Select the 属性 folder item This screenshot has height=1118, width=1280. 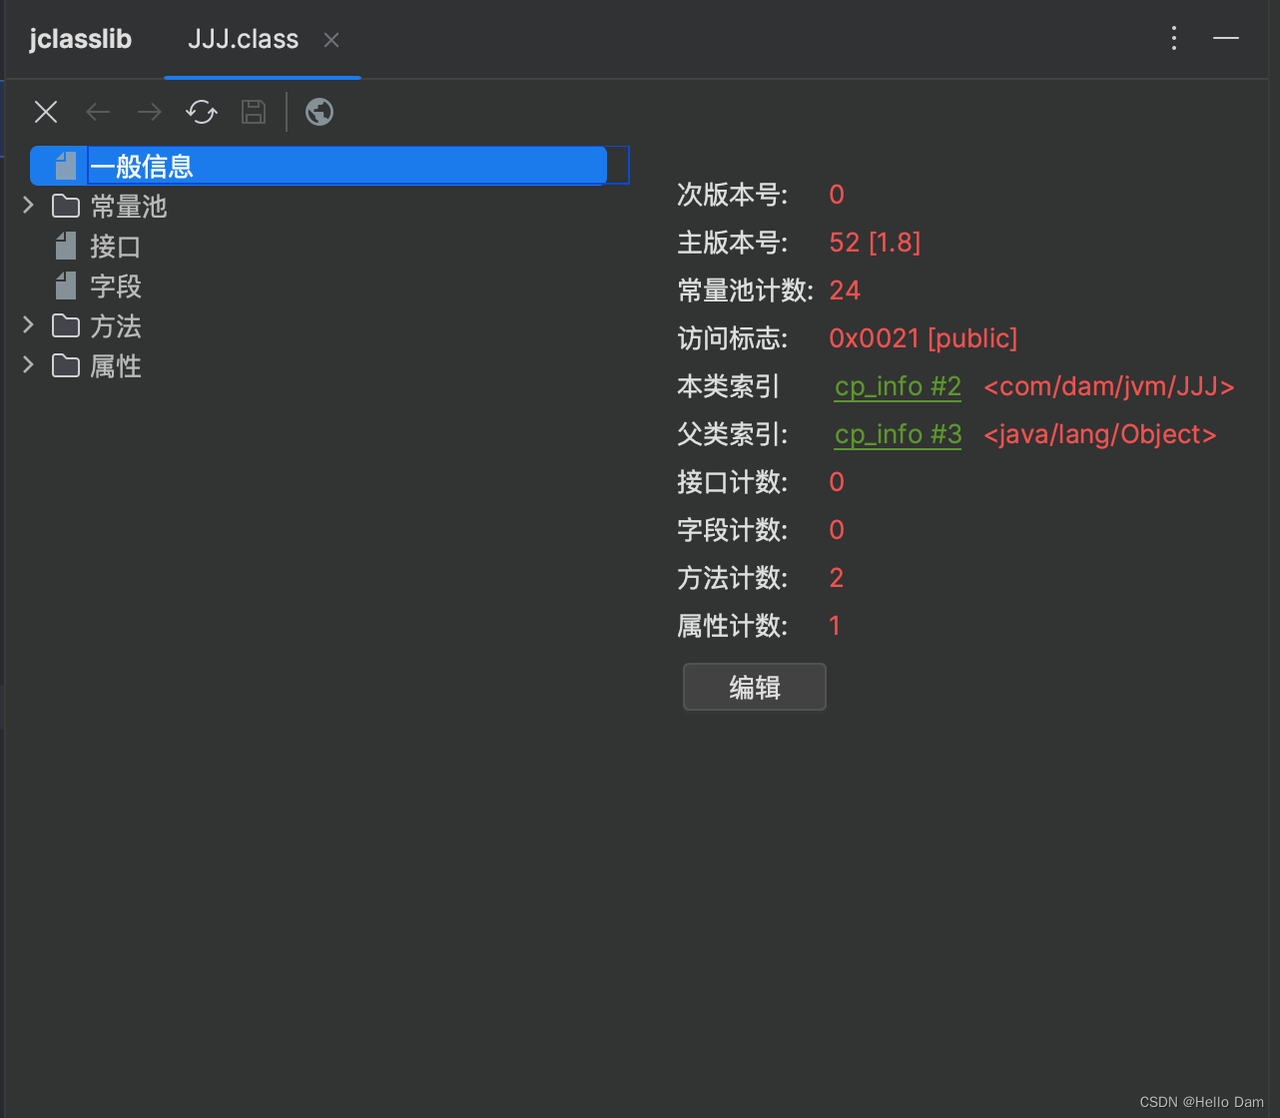pyautogui.click(x=97, y=366)
